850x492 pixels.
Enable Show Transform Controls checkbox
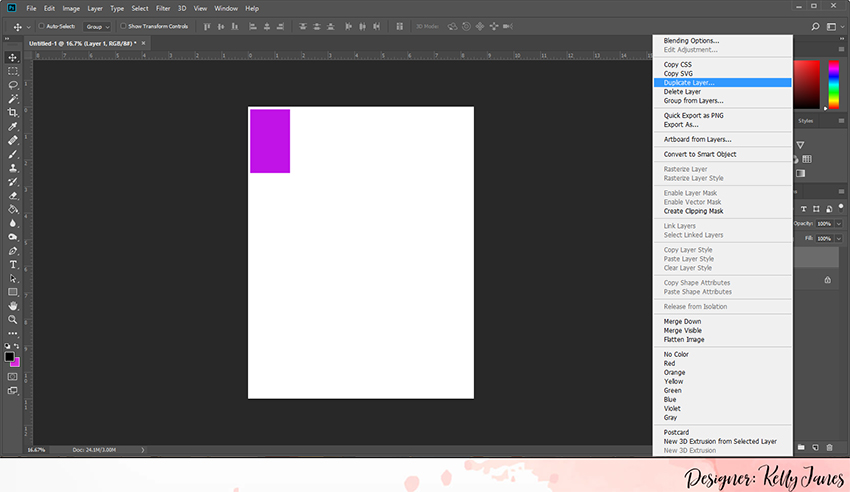click(123, 26)
